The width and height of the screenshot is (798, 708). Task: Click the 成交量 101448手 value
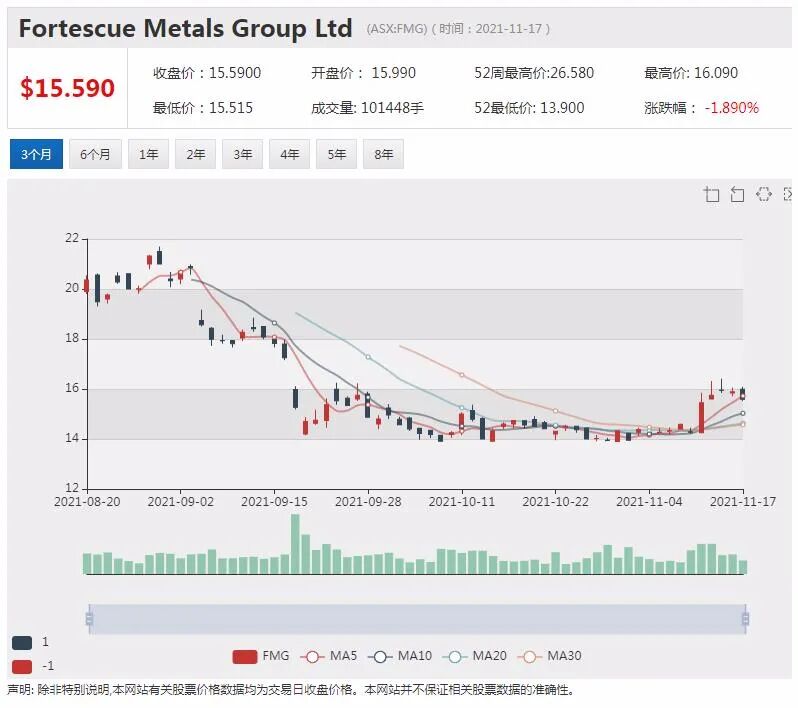click(x=392, y=108)
